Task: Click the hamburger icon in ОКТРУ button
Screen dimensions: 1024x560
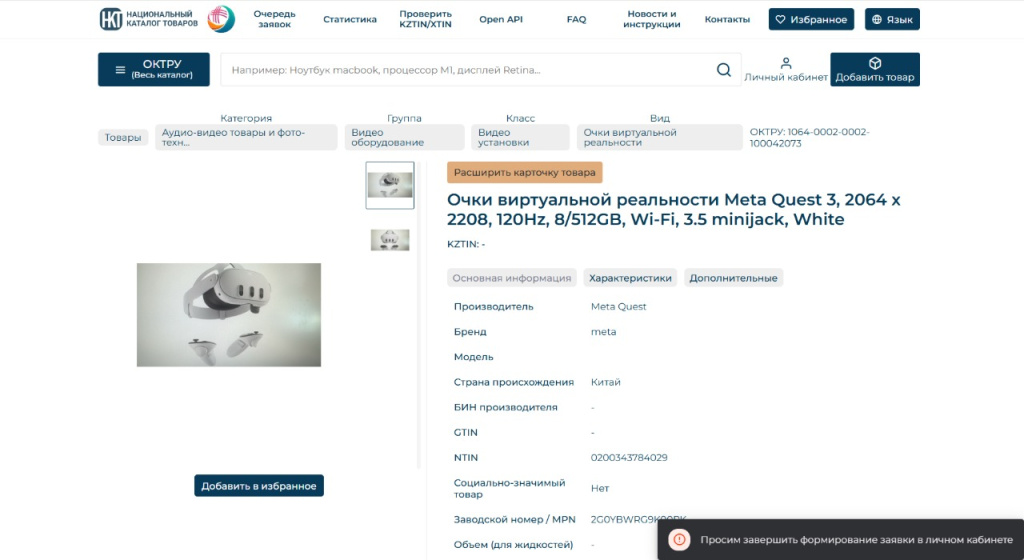Action: [x=120, y=70]
